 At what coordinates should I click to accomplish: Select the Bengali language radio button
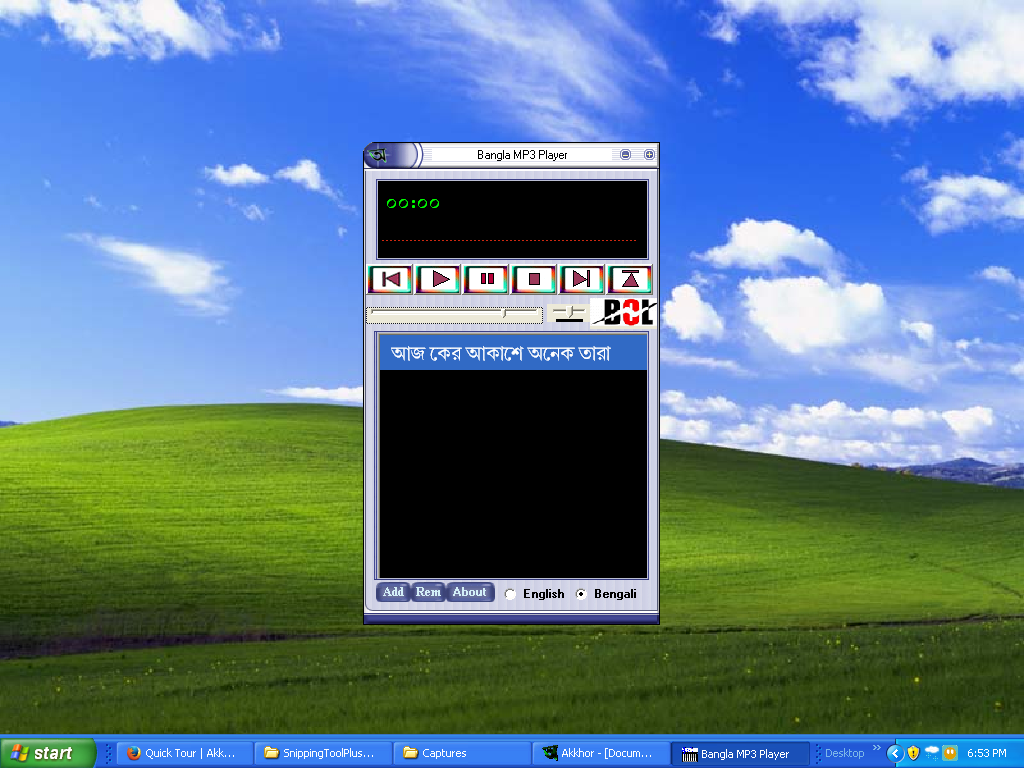pos(581,594)
